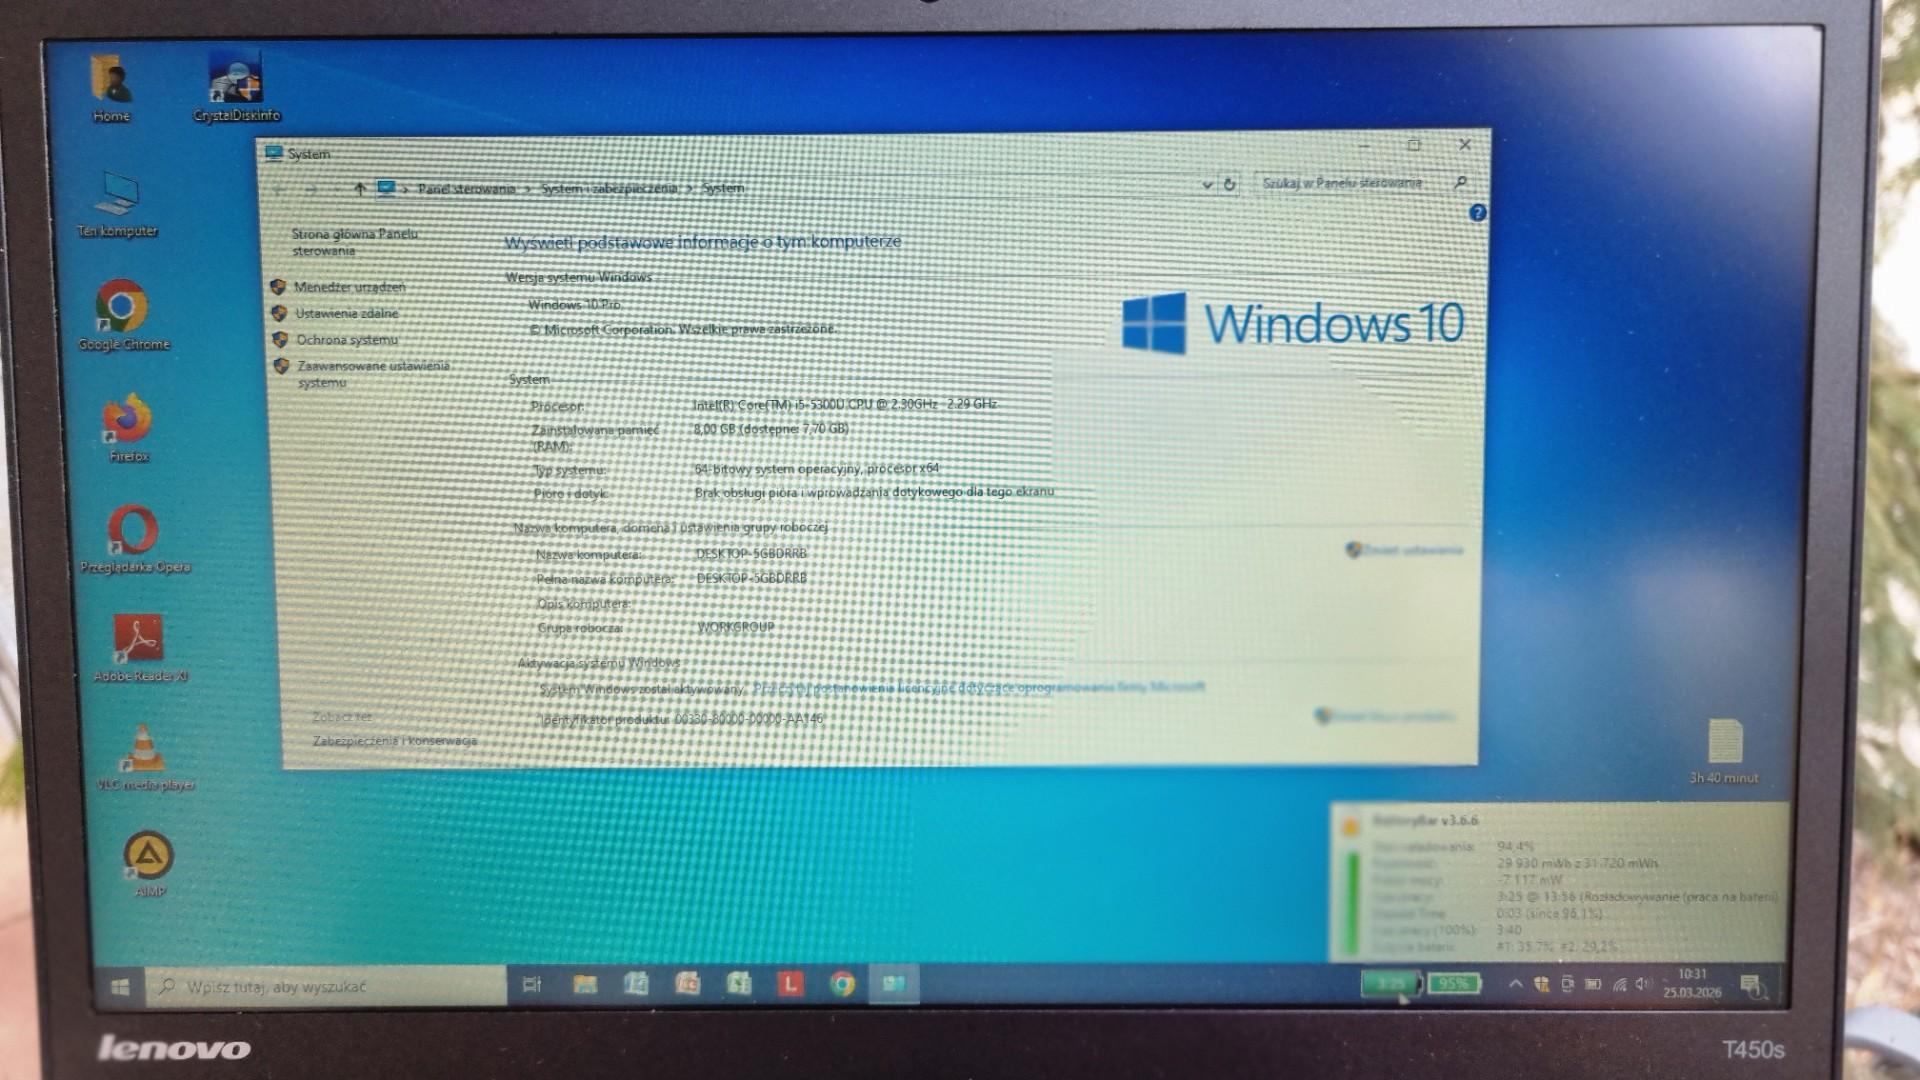Open Menedżer urządzeń link
The width and height of the screenshot is (1920, 1080).
(x=350, y=287)
